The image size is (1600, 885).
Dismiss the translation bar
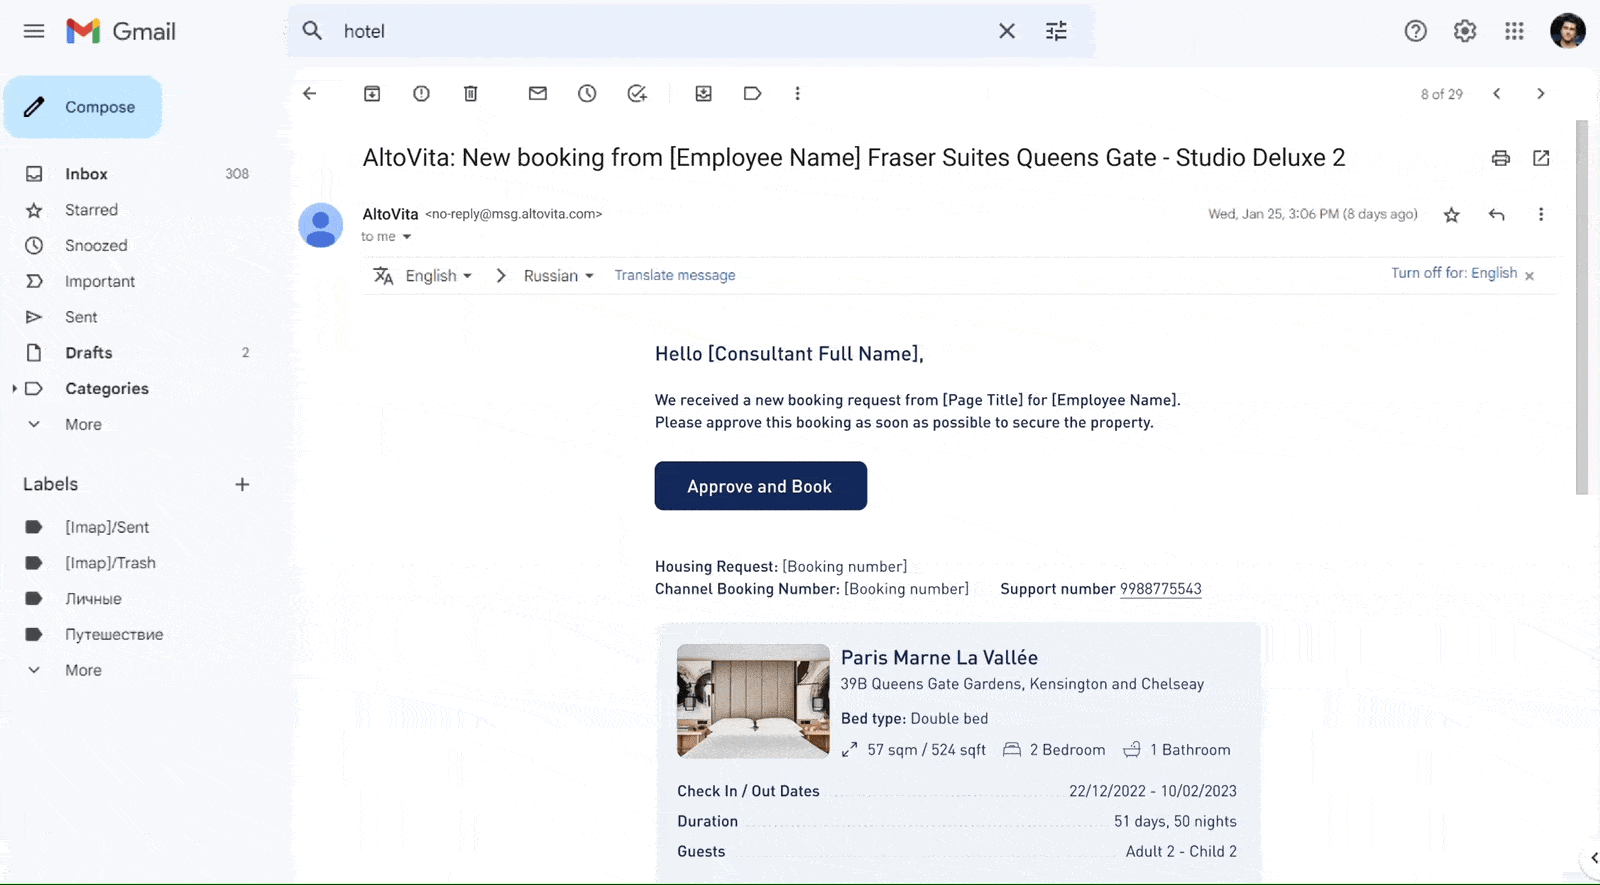[x=1529, y=275]
